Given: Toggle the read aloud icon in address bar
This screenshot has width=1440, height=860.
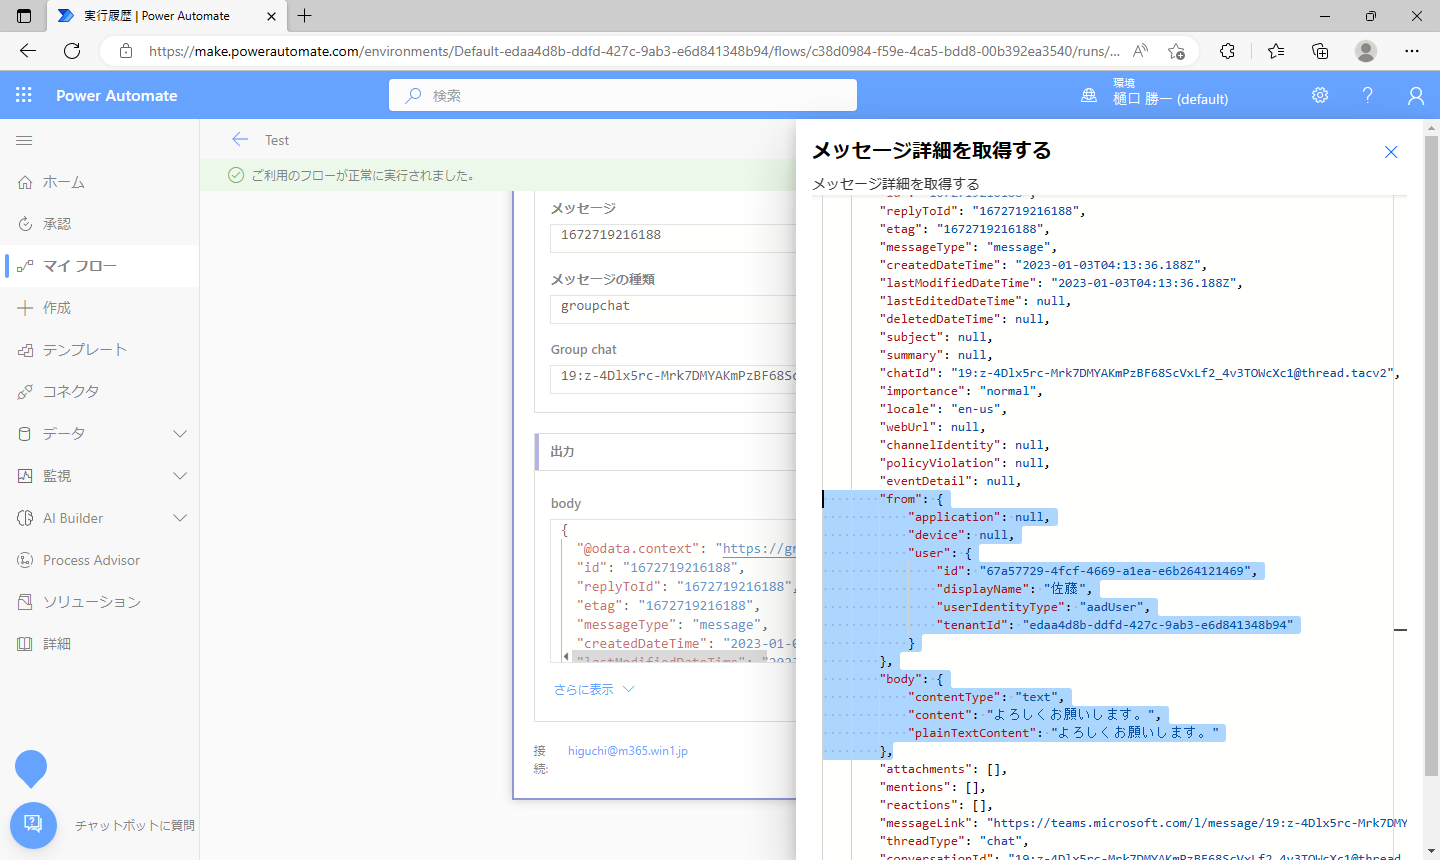Looking at the screenshot, I should (x=1140, y=51).
